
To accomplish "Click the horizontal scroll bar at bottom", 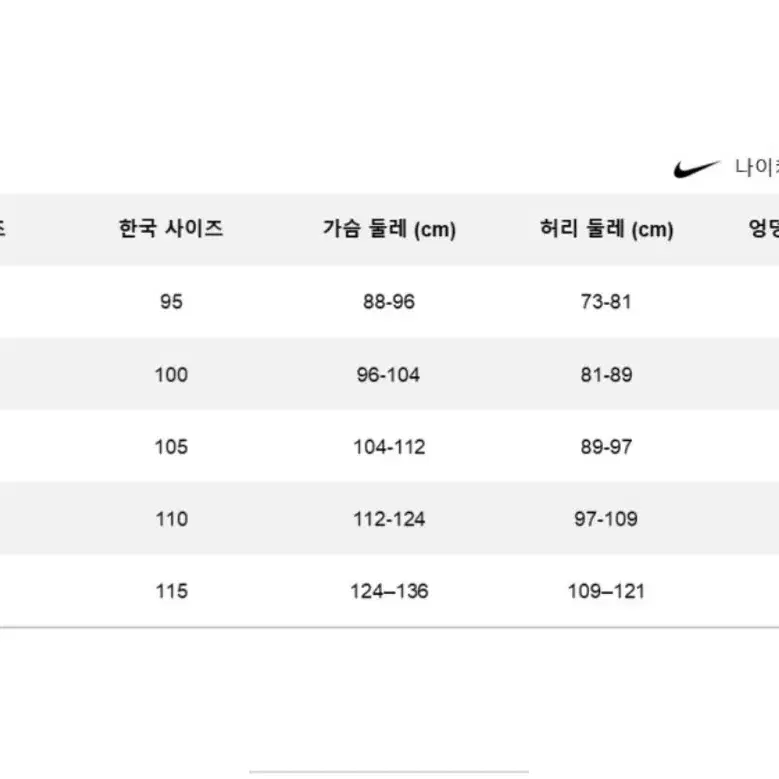I will point(389,772).
